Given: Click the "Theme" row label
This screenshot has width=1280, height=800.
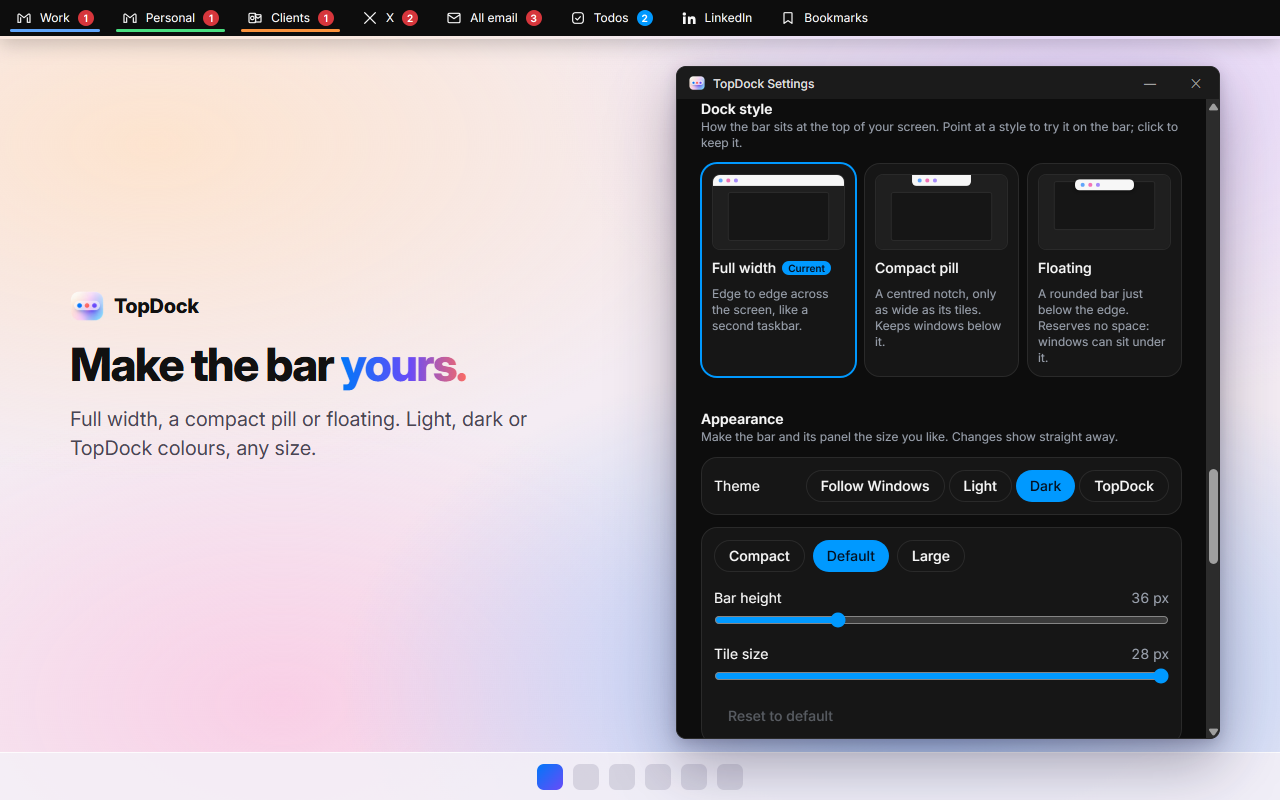Looking at the screenshot, I should pyautogui.click(x=737, y=486).
